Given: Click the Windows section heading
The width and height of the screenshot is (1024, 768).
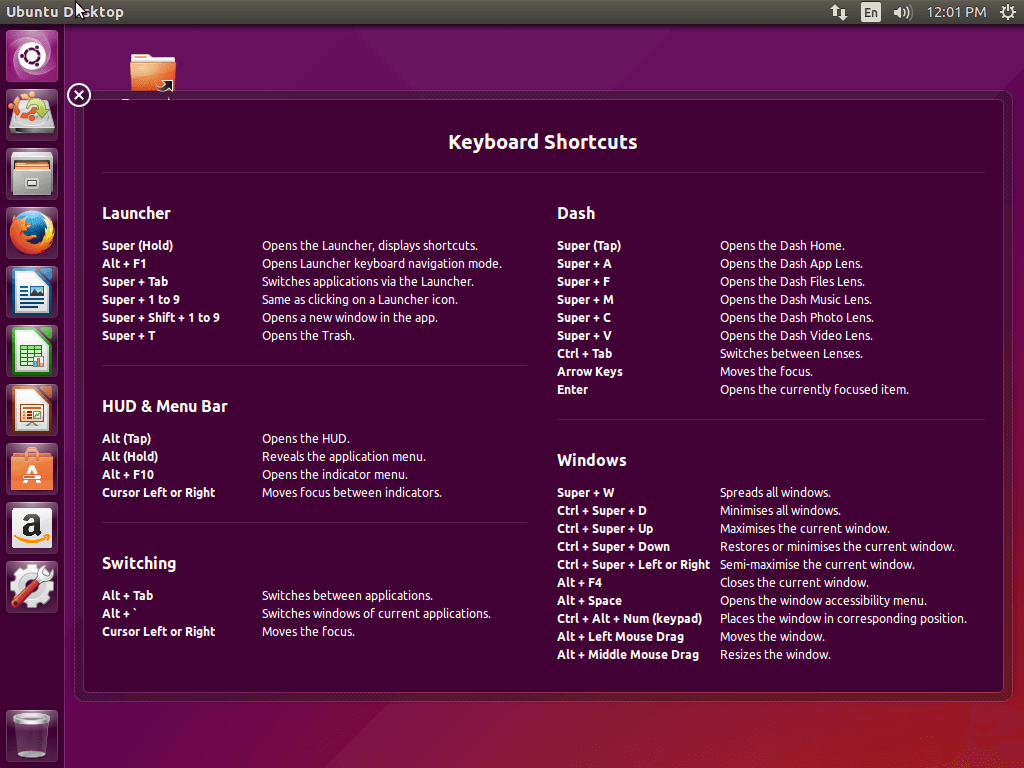Looking at the screenshot, I should (x=592, y=460).
